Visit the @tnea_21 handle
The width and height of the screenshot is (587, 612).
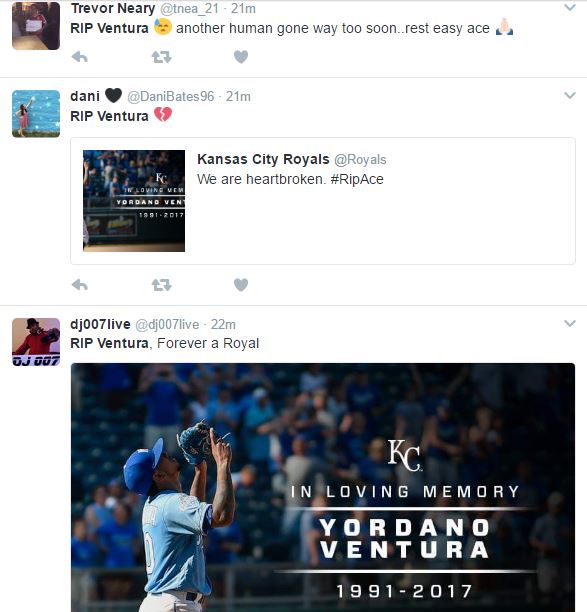[x=190, y=8]
